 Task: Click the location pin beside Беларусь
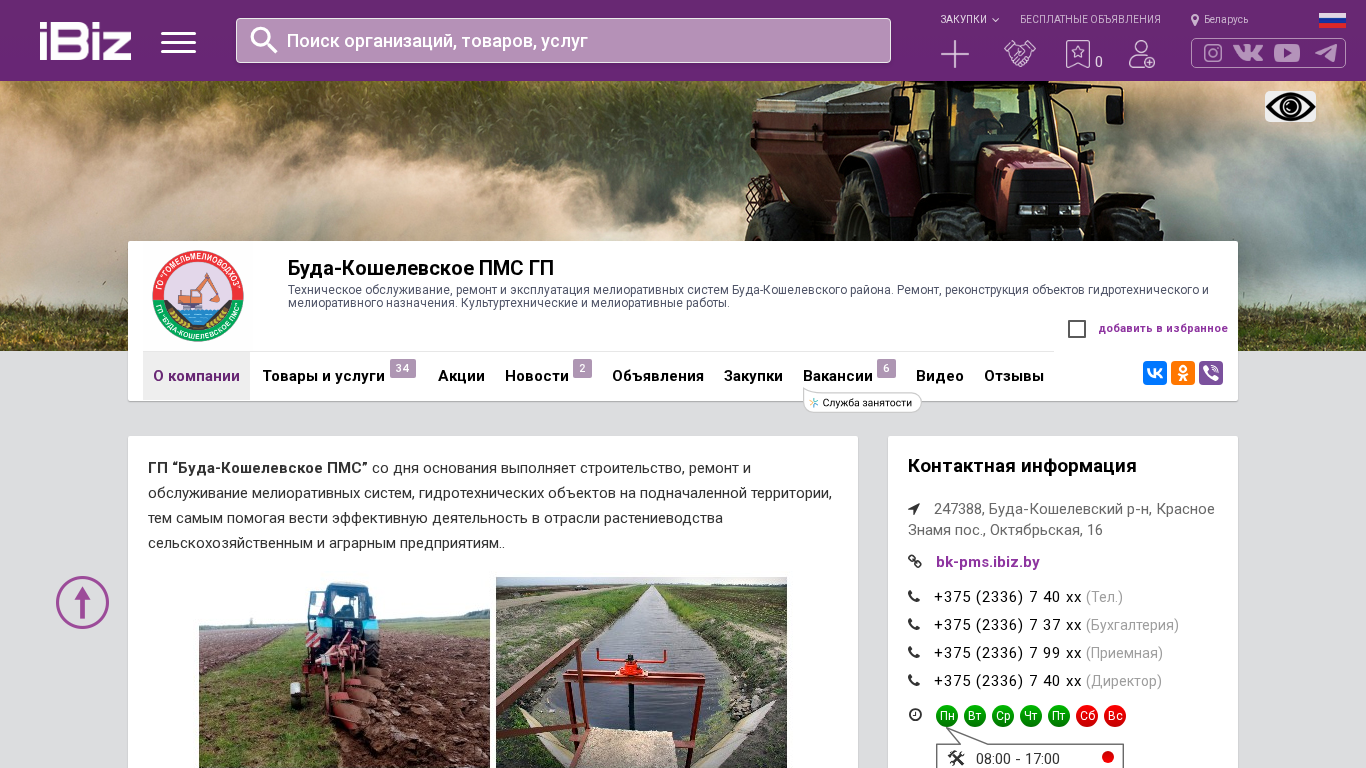(1195, 20)
